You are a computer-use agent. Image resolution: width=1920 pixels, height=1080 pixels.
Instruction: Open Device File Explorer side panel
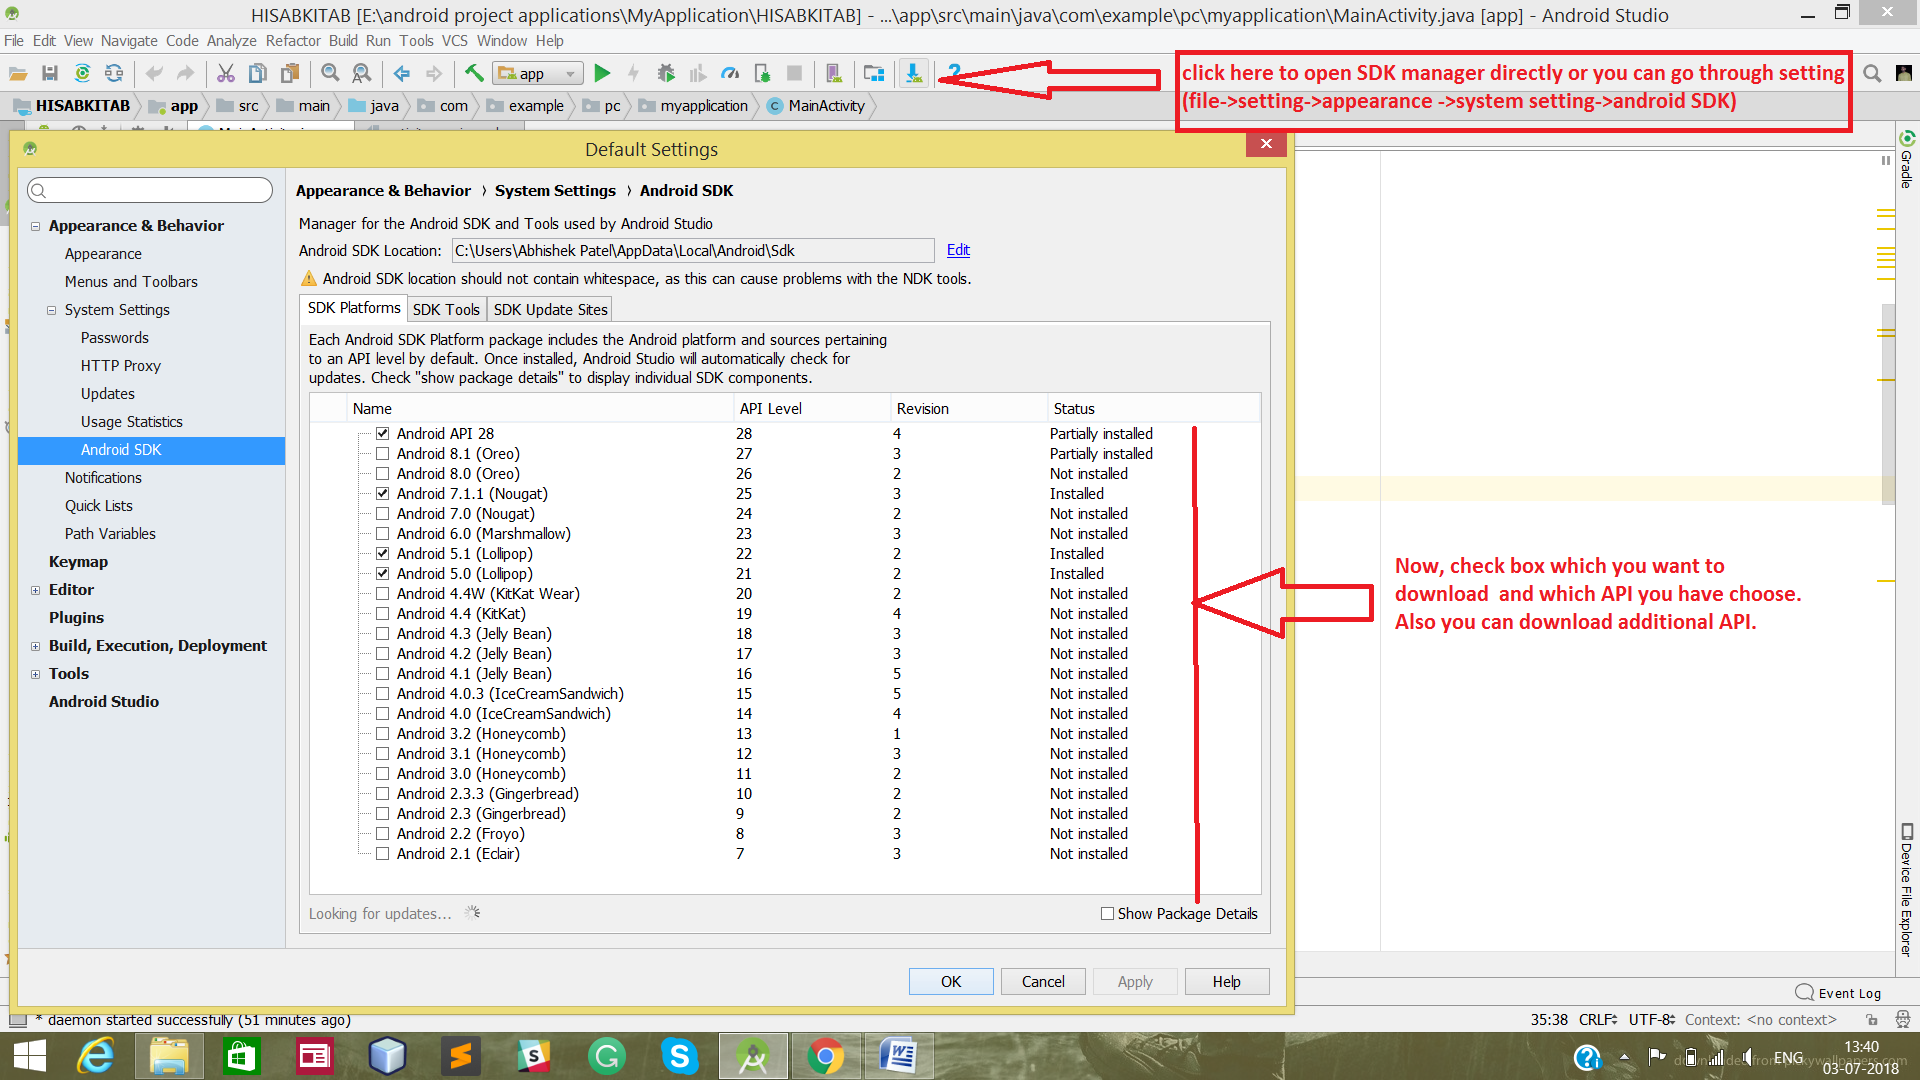pyautogui.click(x=1906, y=890)
